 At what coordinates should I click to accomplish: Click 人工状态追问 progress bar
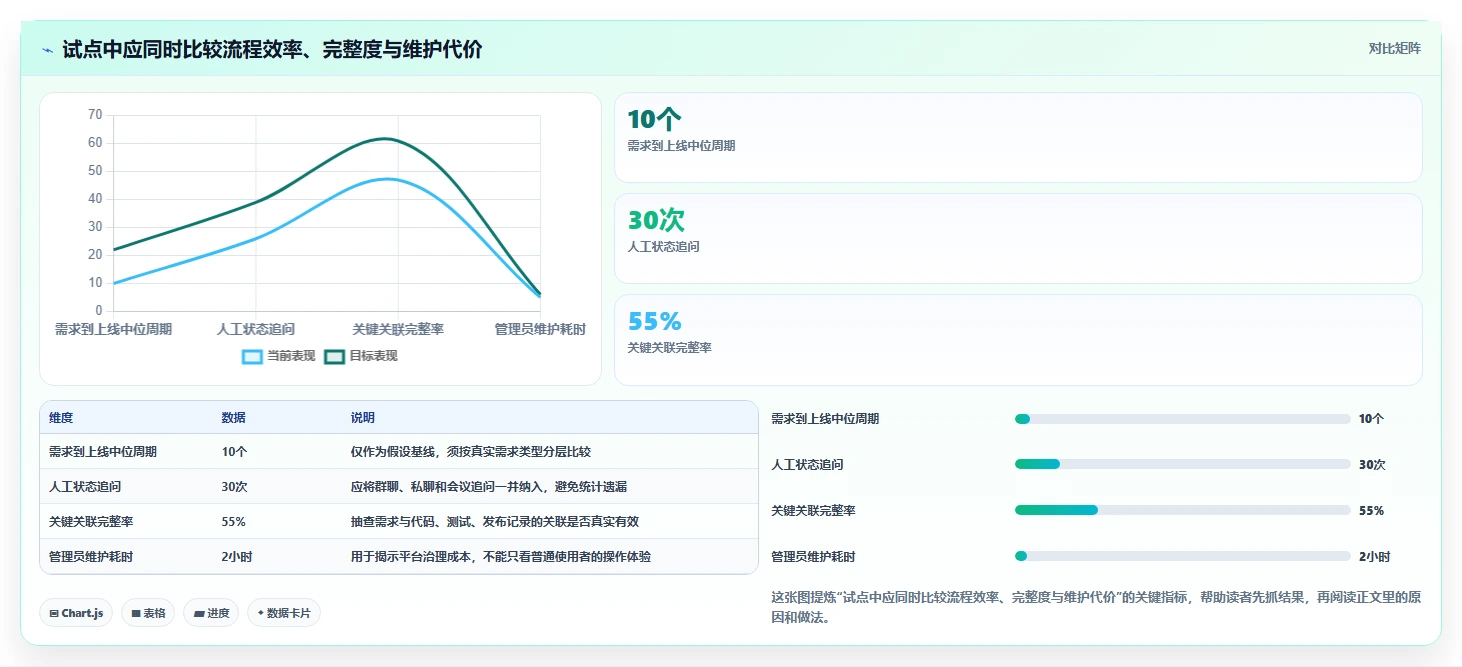pyautogui.click(x=1182, y=465)
